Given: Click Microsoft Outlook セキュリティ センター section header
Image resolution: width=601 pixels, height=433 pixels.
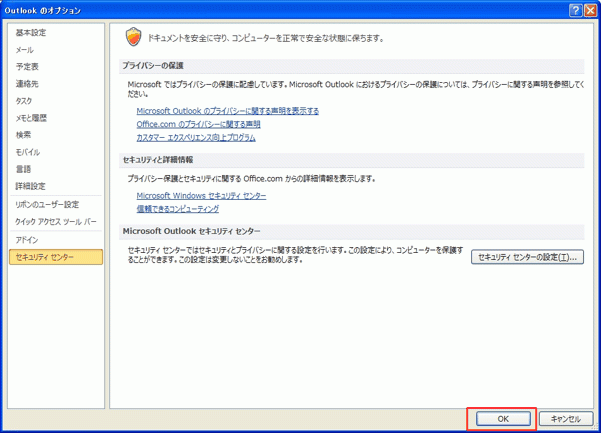Looking at the screenshot, I should 351,231.
